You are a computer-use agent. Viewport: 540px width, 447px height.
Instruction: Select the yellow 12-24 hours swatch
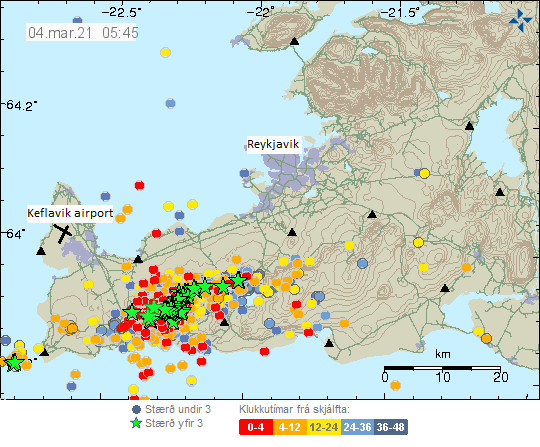coord(323,427)
